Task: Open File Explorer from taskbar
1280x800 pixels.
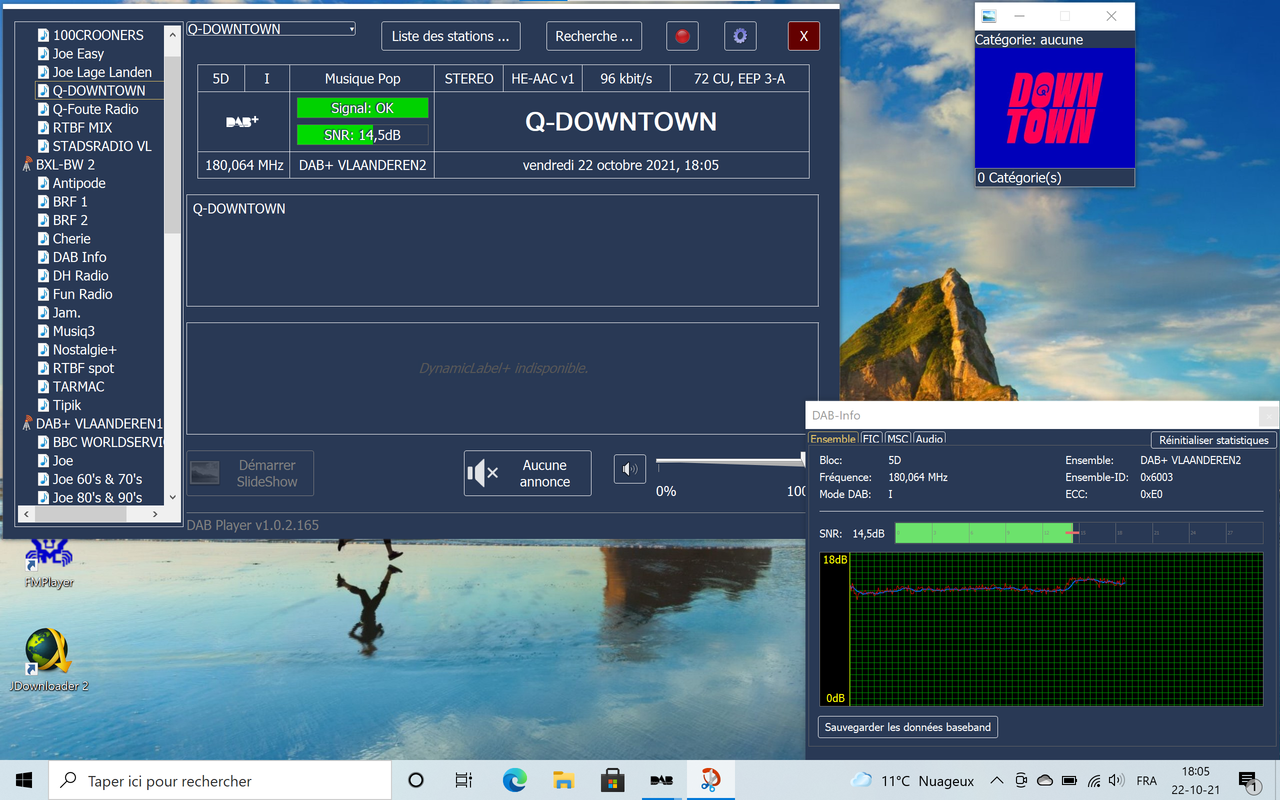Action: click(563, 780)
